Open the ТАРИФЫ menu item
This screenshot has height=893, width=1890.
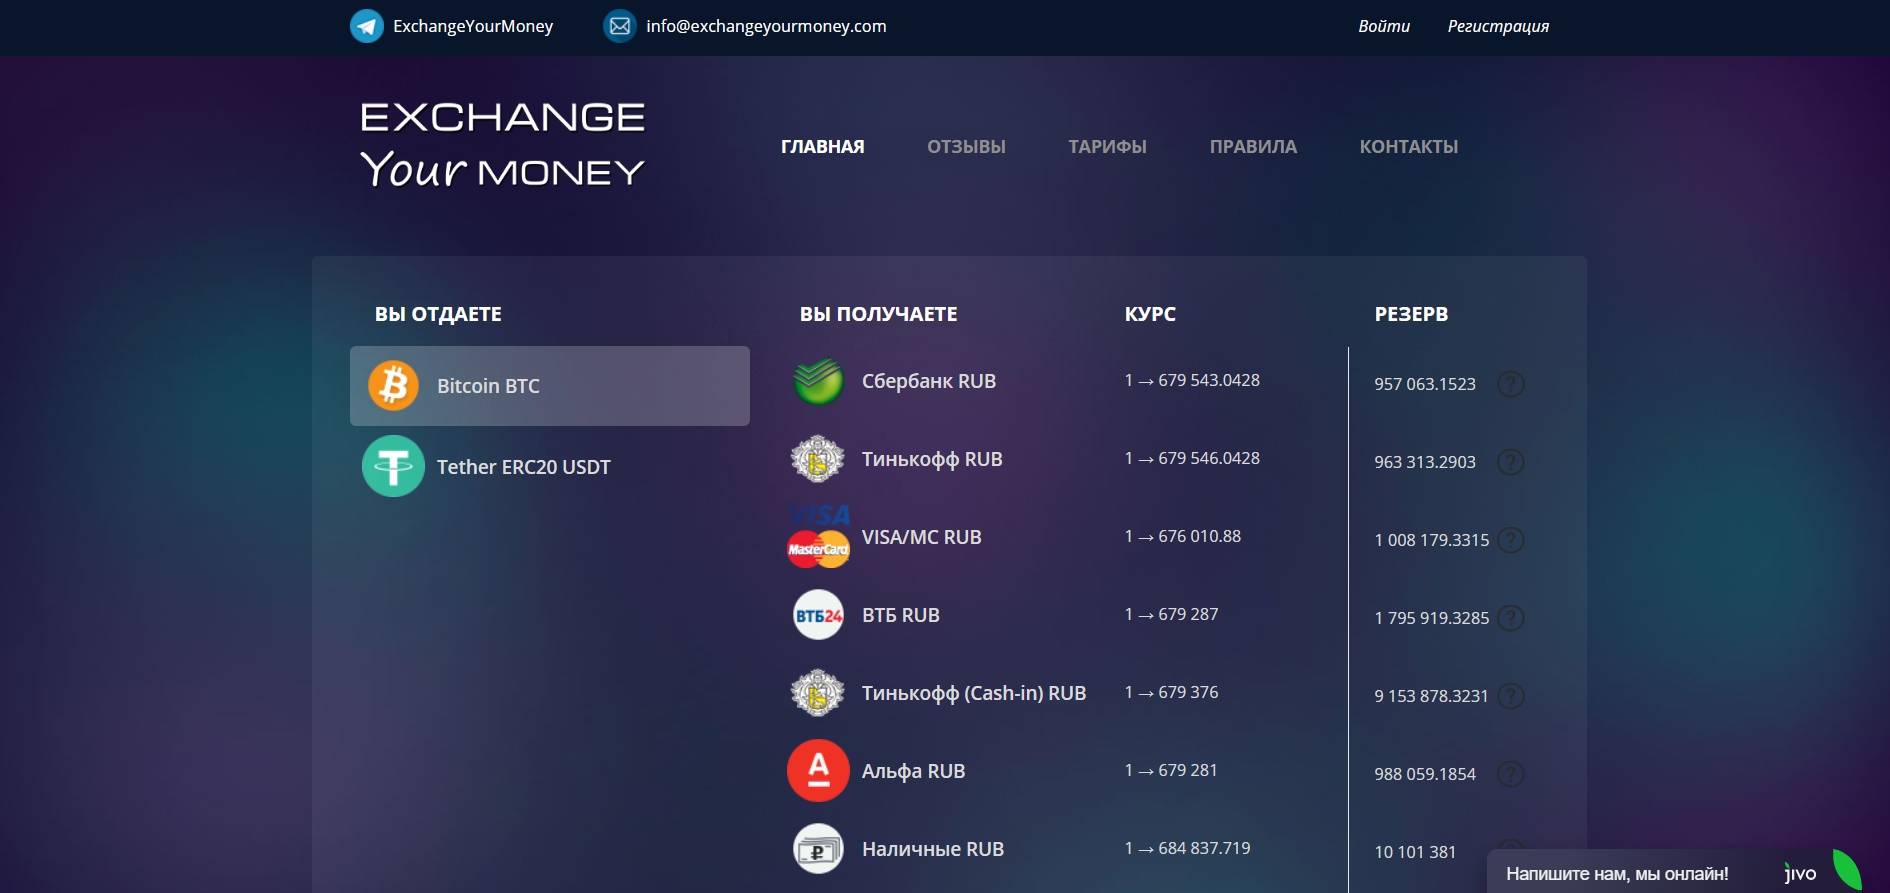pos(1107,147)
